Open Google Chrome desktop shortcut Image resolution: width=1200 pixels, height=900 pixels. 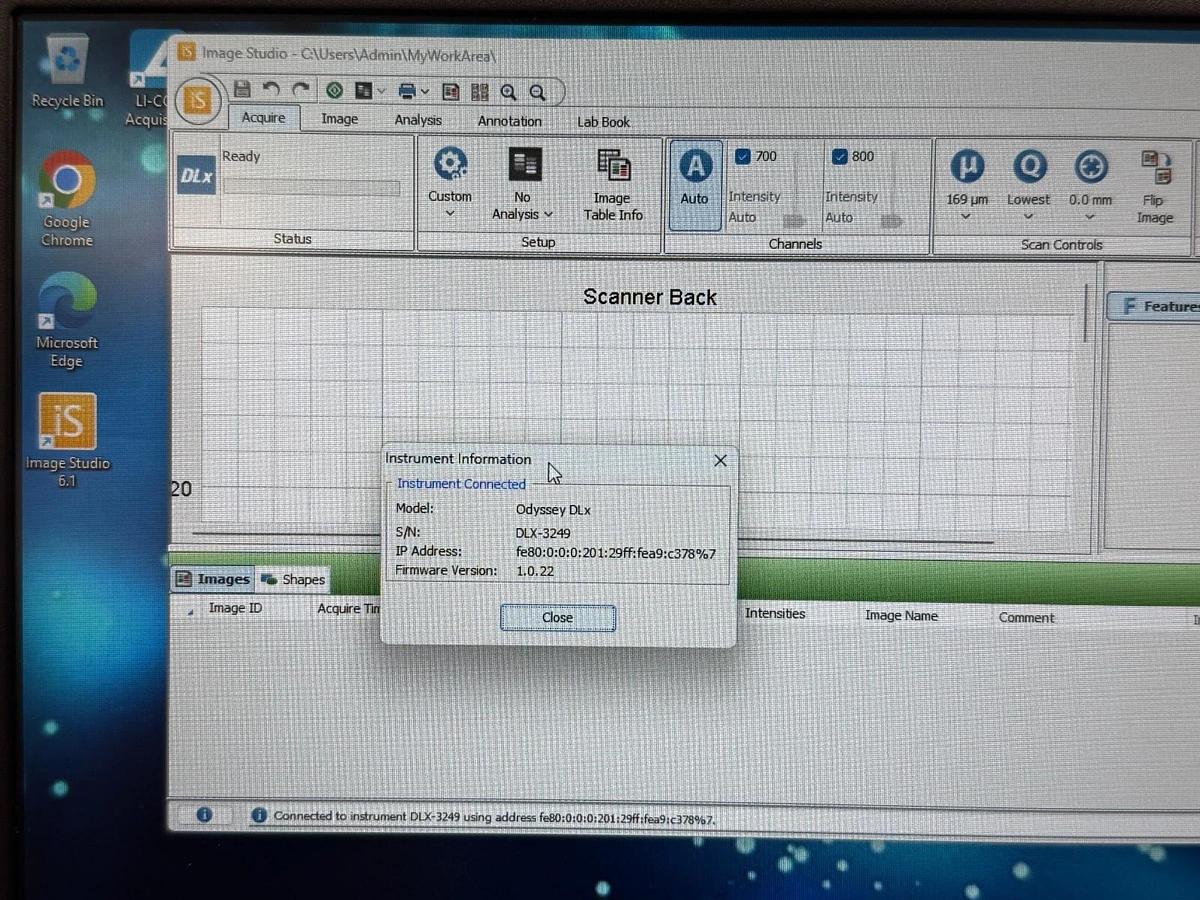coord(67,200)
